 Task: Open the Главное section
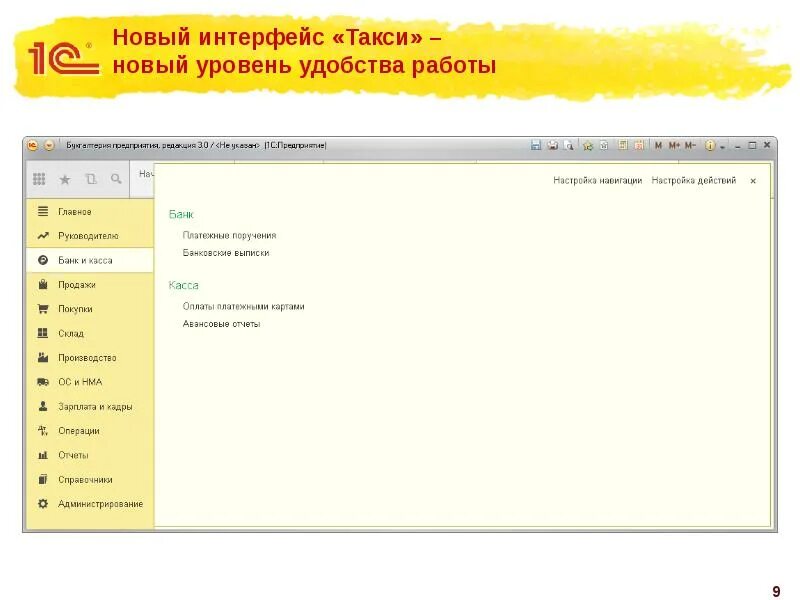pos(90,211)
